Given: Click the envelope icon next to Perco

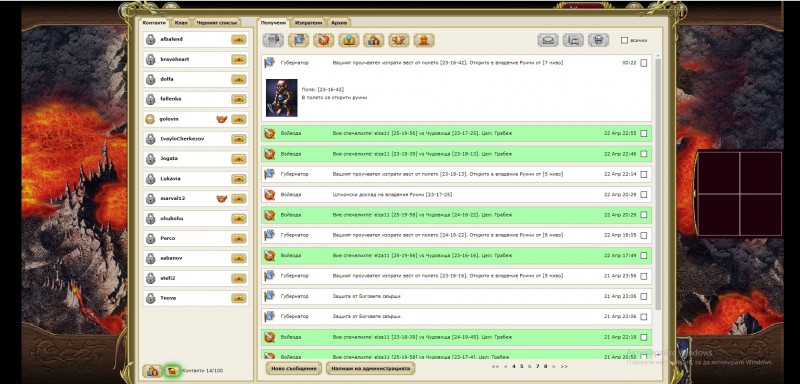Looking at the screenshot, I should coord(238,239).
